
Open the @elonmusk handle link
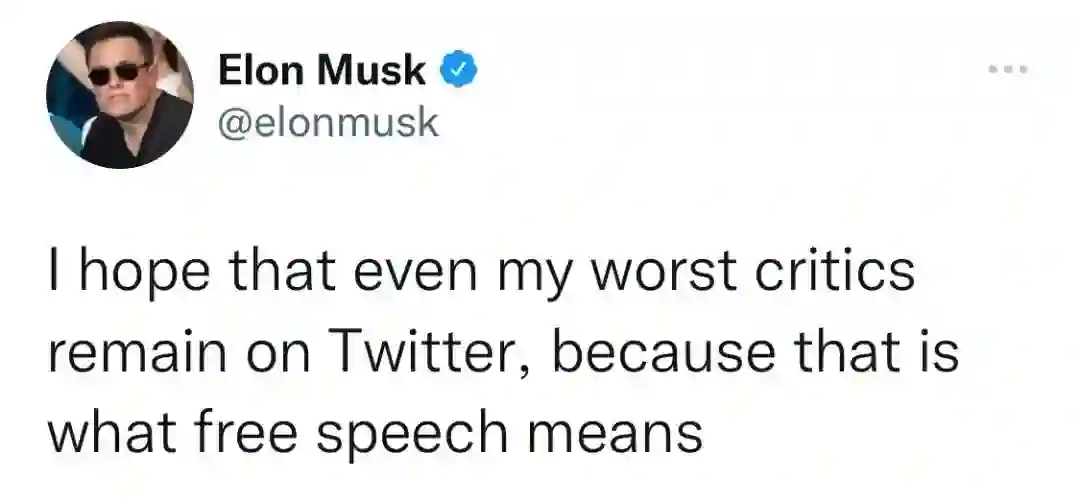327,121
